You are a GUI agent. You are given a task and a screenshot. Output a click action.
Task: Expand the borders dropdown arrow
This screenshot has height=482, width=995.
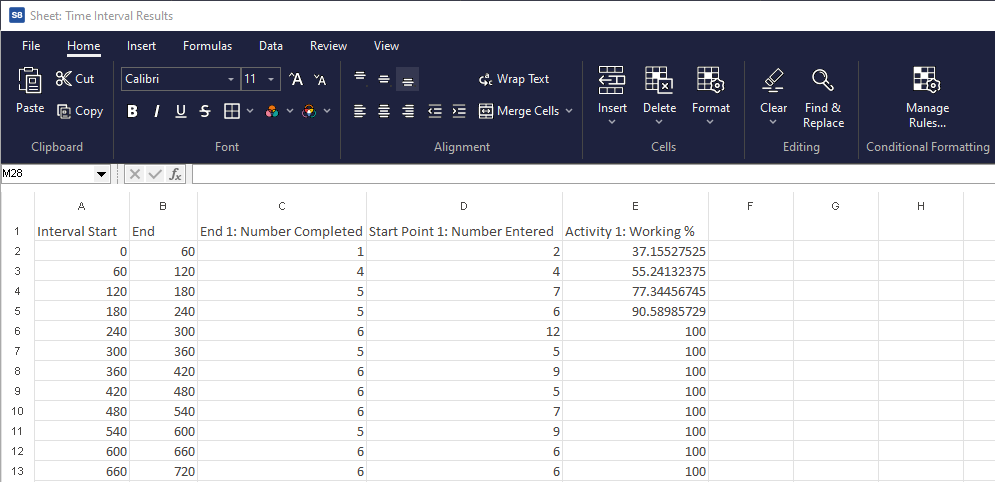pyautogui.click(x=249, y=111)
